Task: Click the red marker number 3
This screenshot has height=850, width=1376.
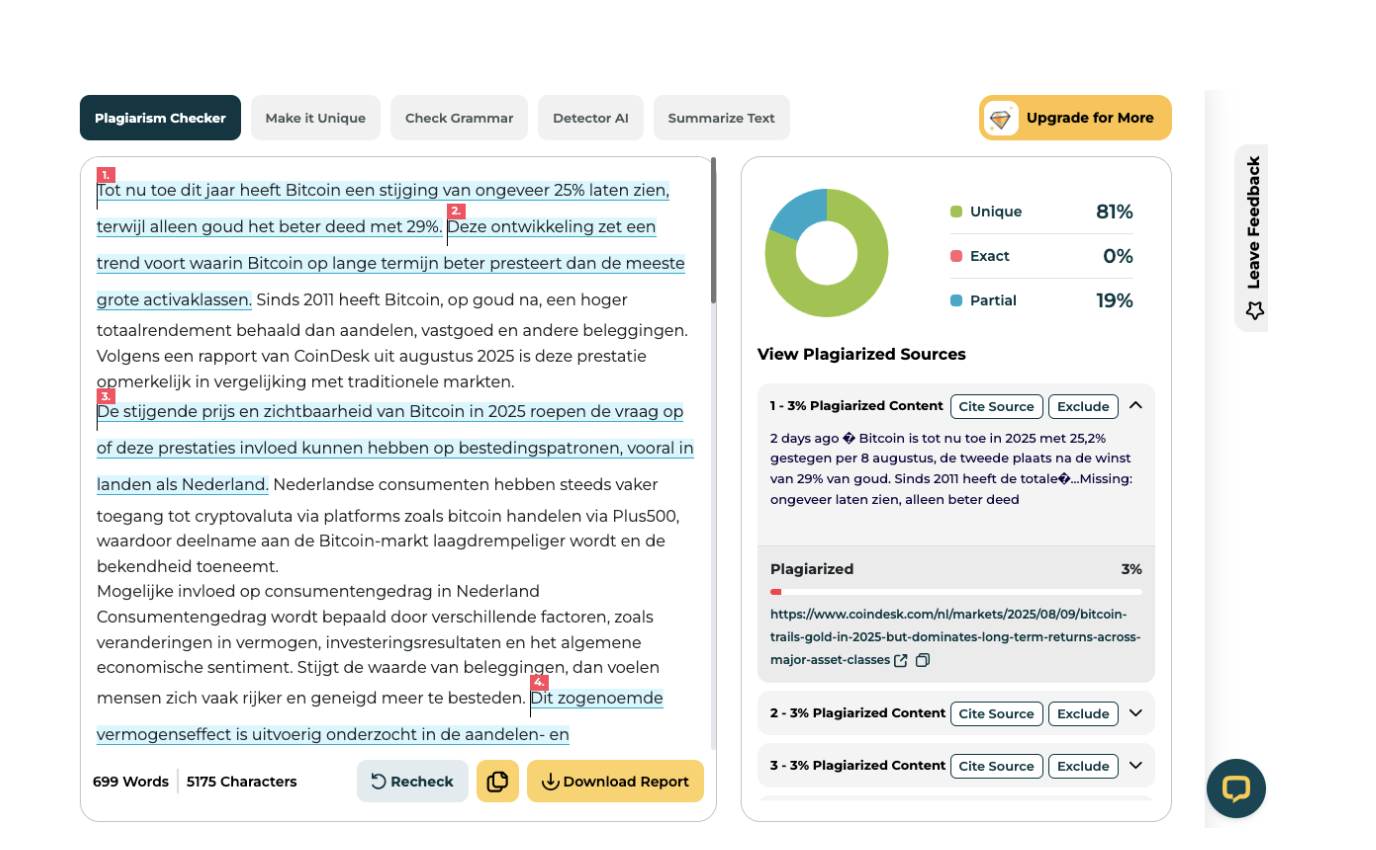Action: coord(106,396)
